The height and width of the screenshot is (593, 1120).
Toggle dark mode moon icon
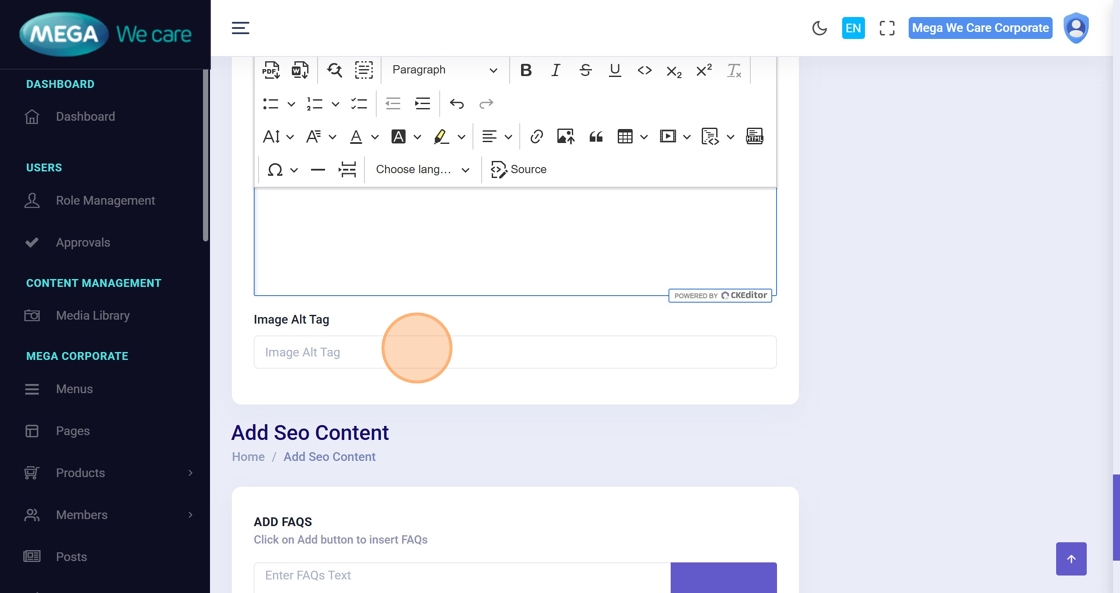819,28
